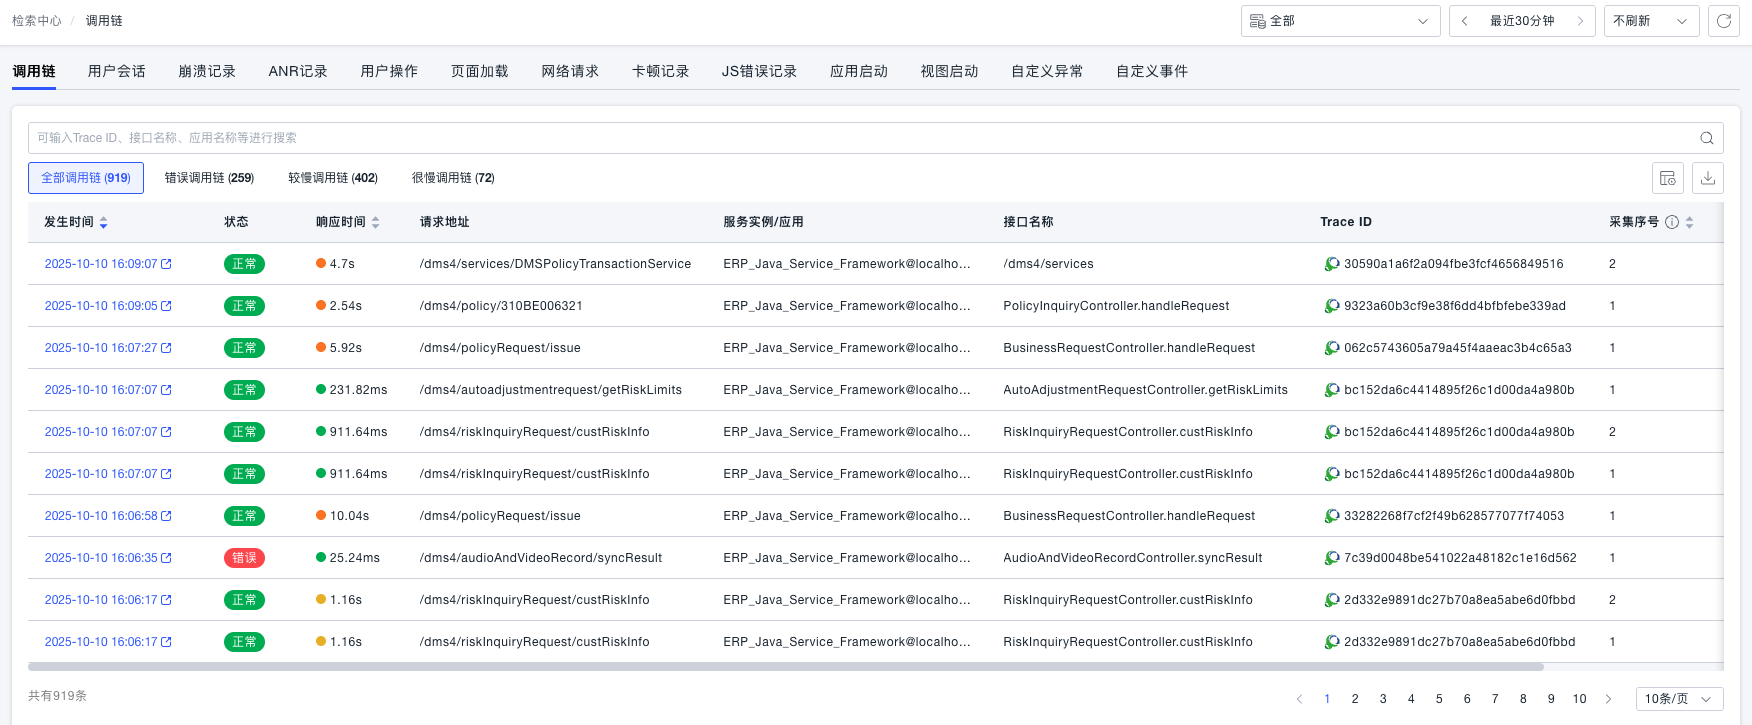
Task: Click the horizontal table scrollbar
Action: 785,667
